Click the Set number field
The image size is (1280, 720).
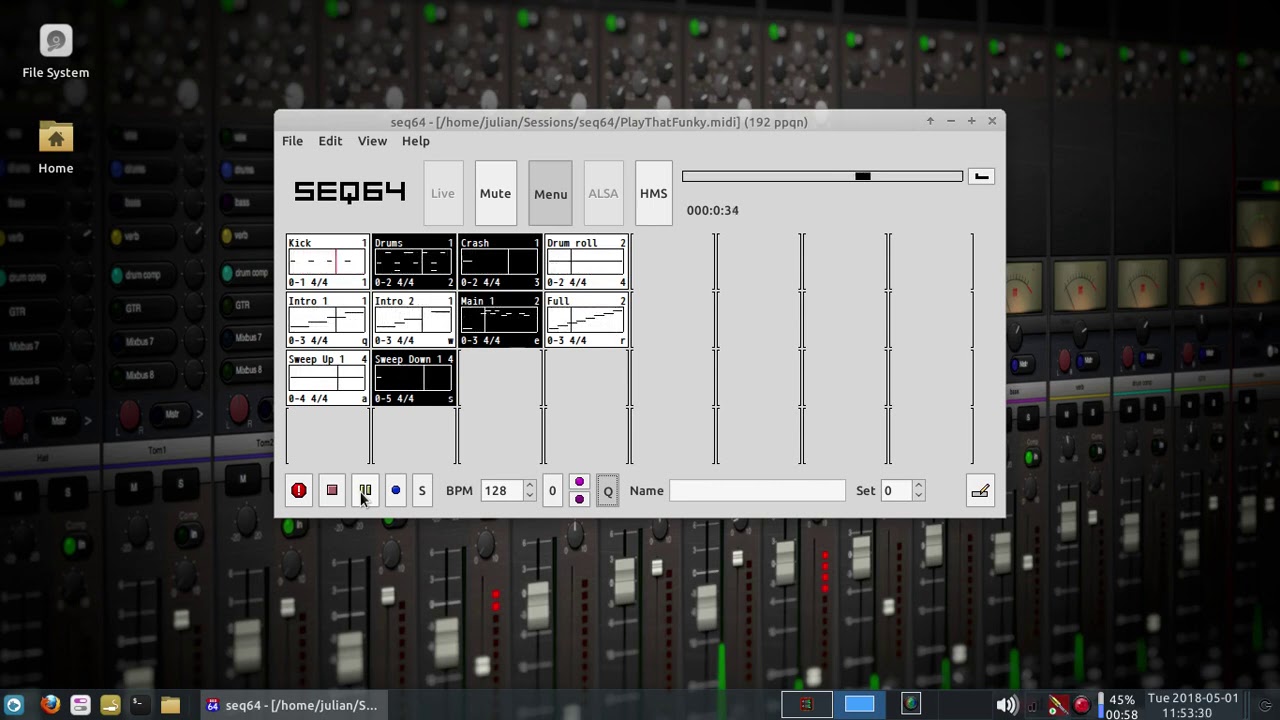pos(896,490)
